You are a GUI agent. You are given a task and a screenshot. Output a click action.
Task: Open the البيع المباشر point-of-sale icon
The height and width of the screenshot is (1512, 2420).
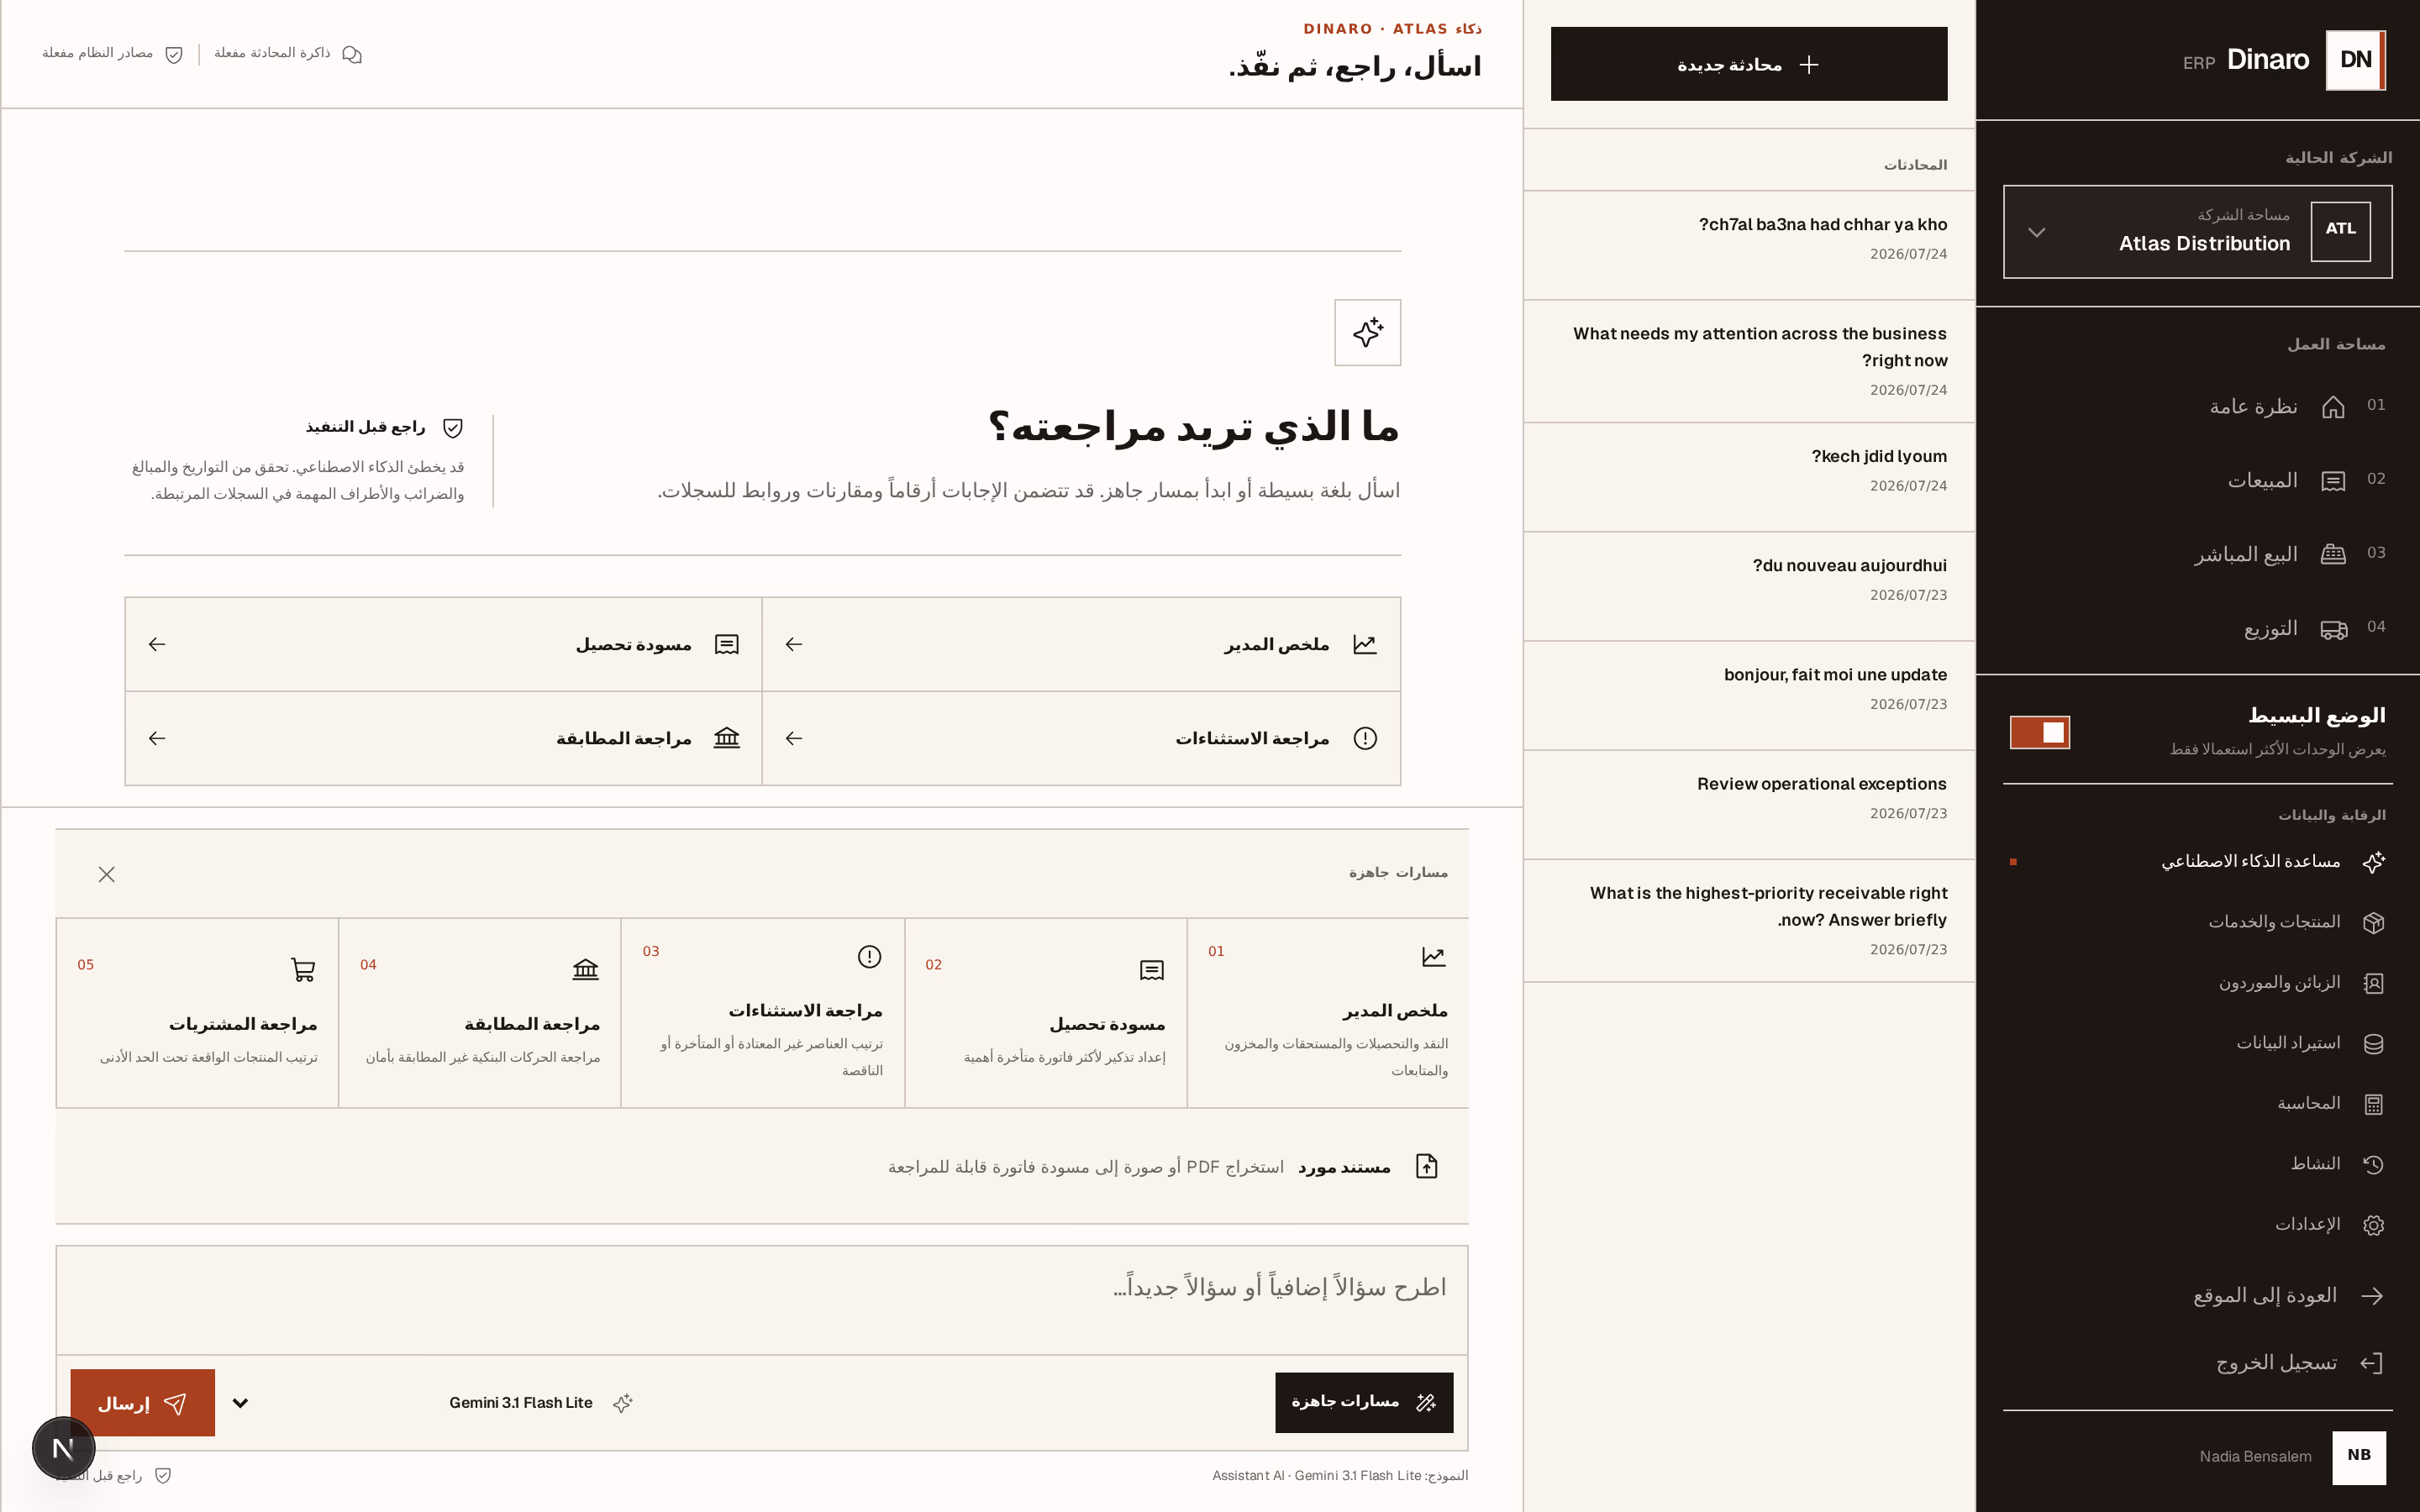pos(2333,555)
